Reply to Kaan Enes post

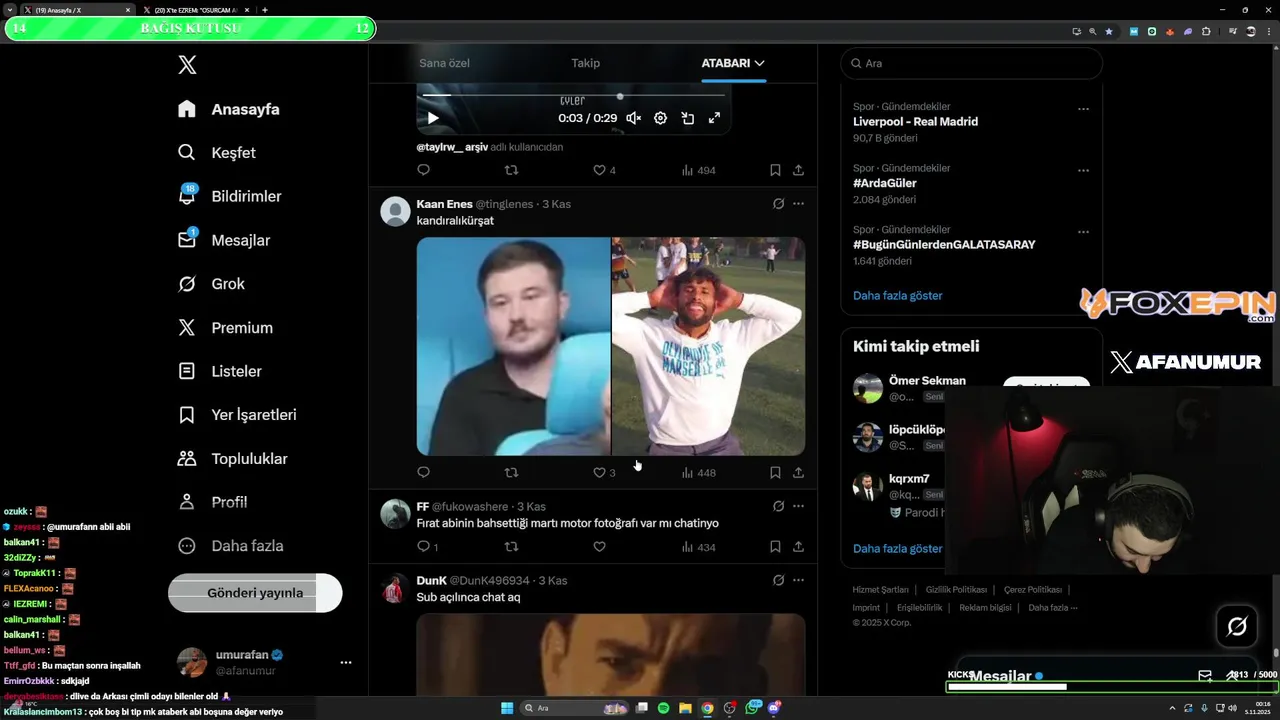[423, 473]
